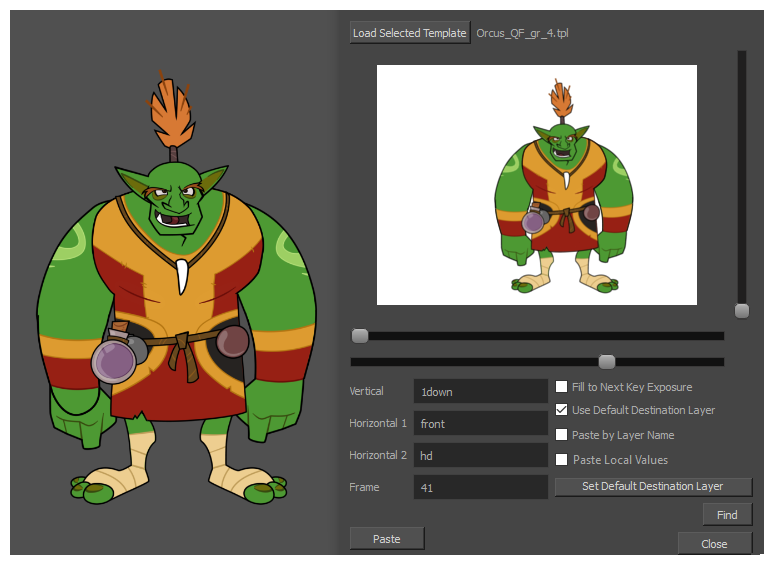This screenshot has height=573, width=774.
Task: Select the small template preview thumbnail
Action: coord(536,185)
